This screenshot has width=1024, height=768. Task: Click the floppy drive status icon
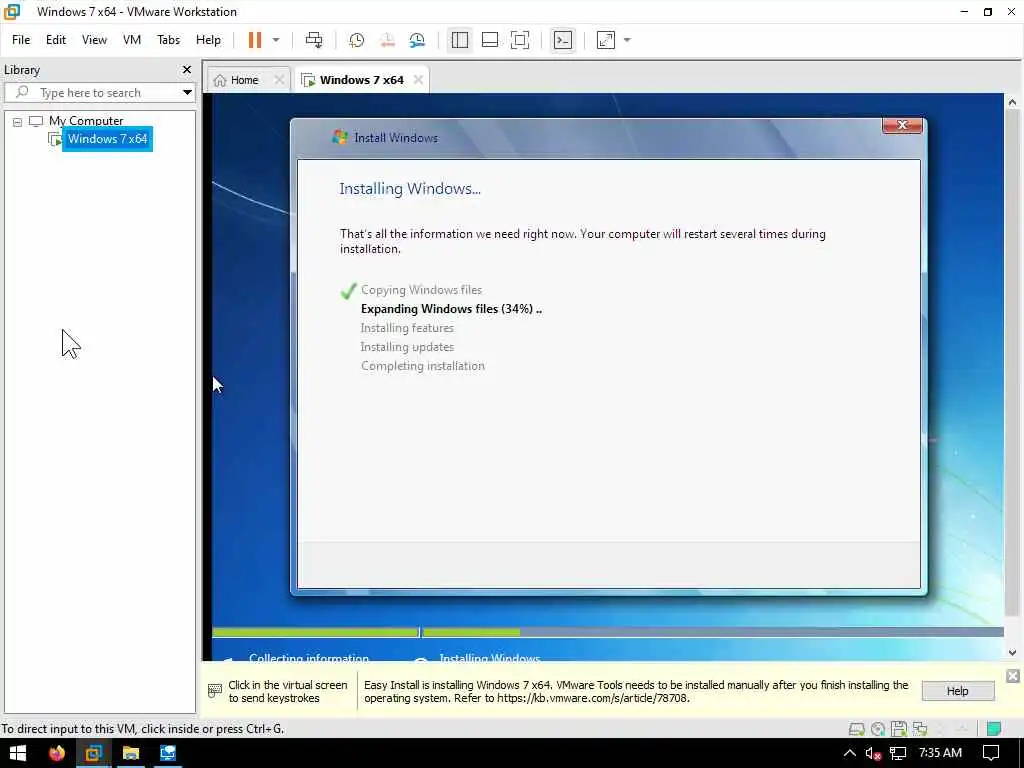[899, 729]
